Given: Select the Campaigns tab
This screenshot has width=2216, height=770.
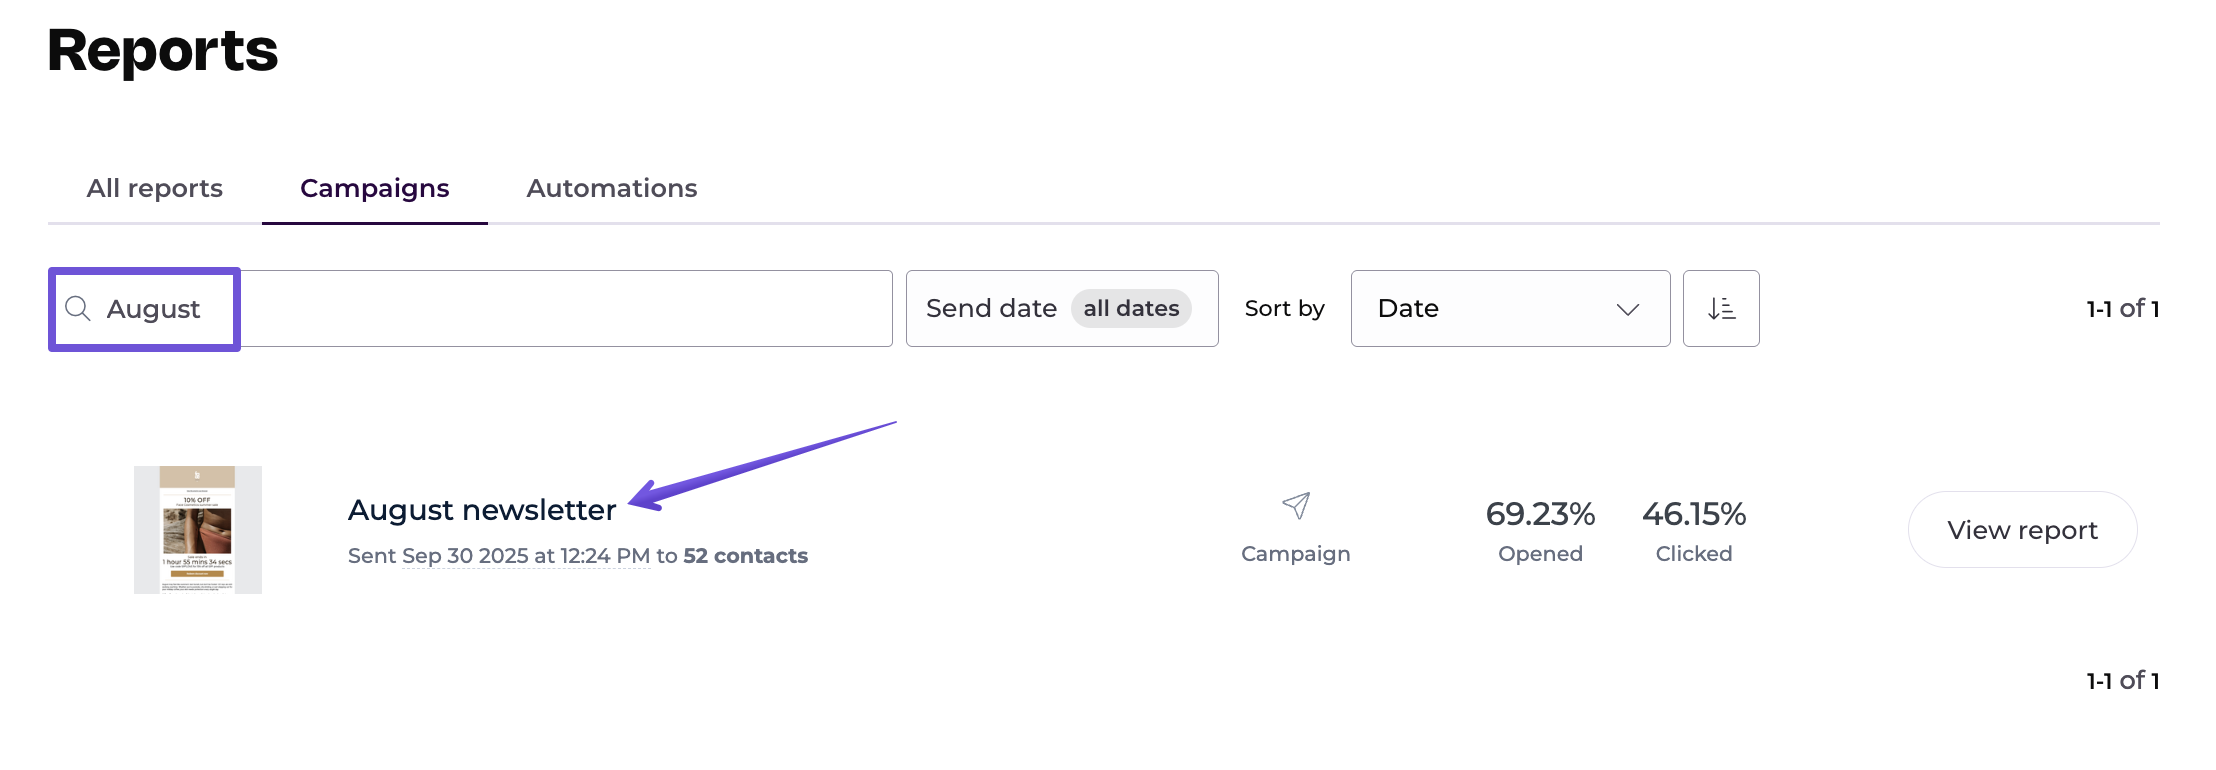Looking at the screenshot, I should (374, 188).
